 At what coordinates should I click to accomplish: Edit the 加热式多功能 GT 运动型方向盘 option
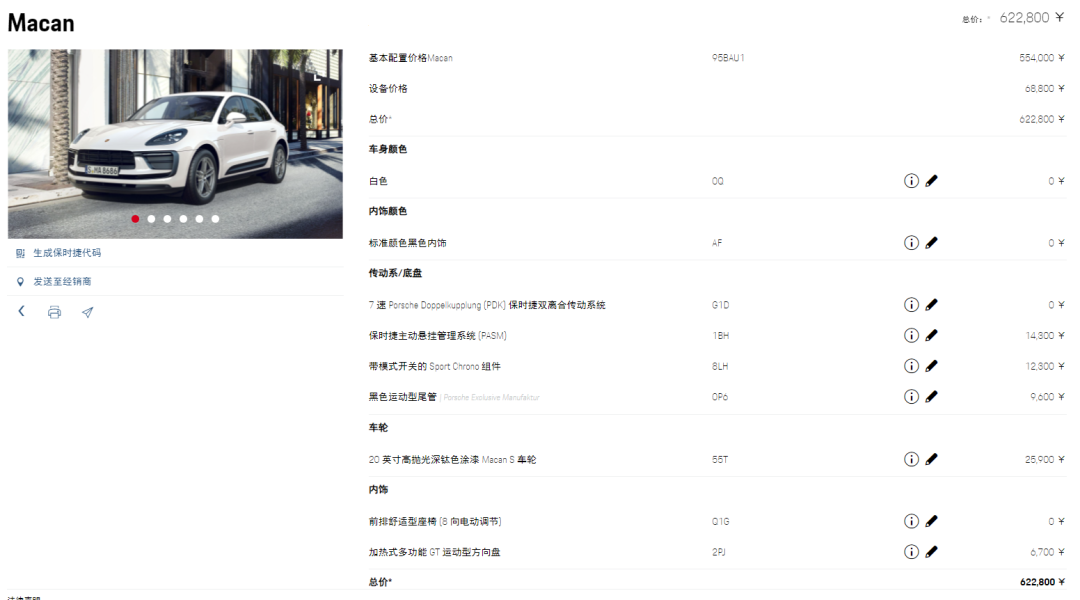tap(931, 552)
